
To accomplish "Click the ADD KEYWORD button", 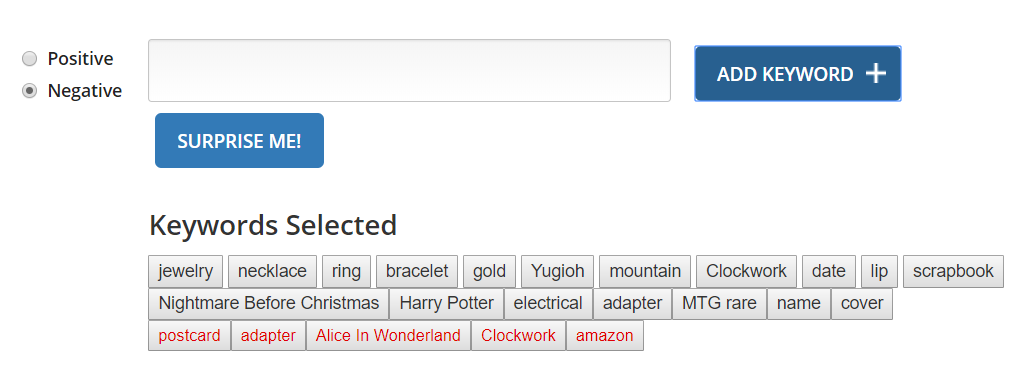I will coord(798,74).
